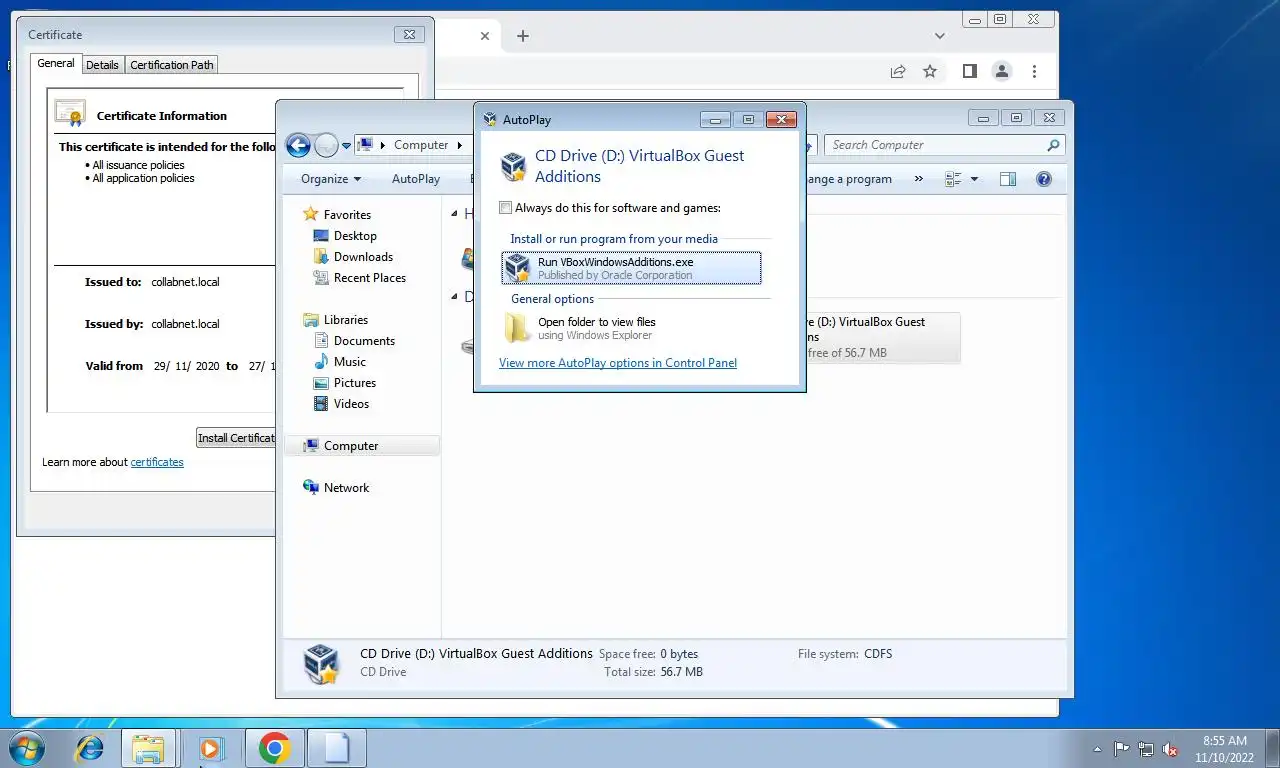
Task: Open Windows Explorer taskbar button
Action: tap(148, 748)
